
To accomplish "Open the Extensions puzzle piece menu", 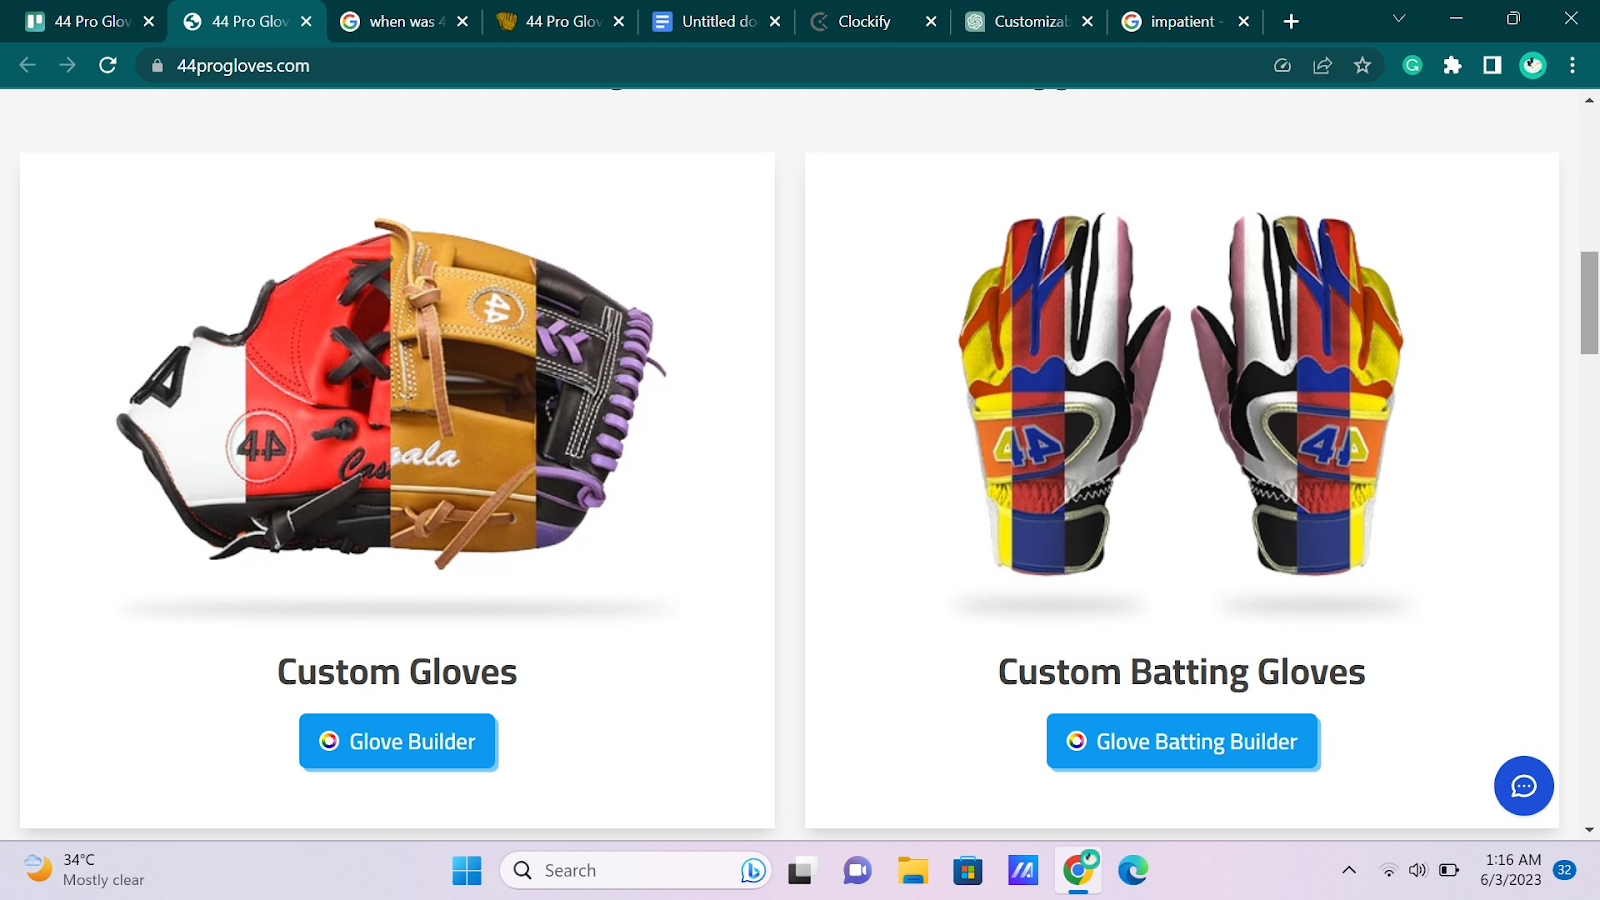I will tap(1452, 66).
